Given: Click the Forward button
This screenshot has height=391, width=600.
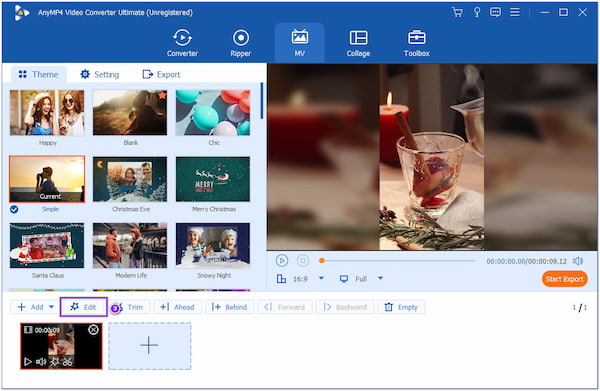Looking at the screenshot, I should point(285,307).
